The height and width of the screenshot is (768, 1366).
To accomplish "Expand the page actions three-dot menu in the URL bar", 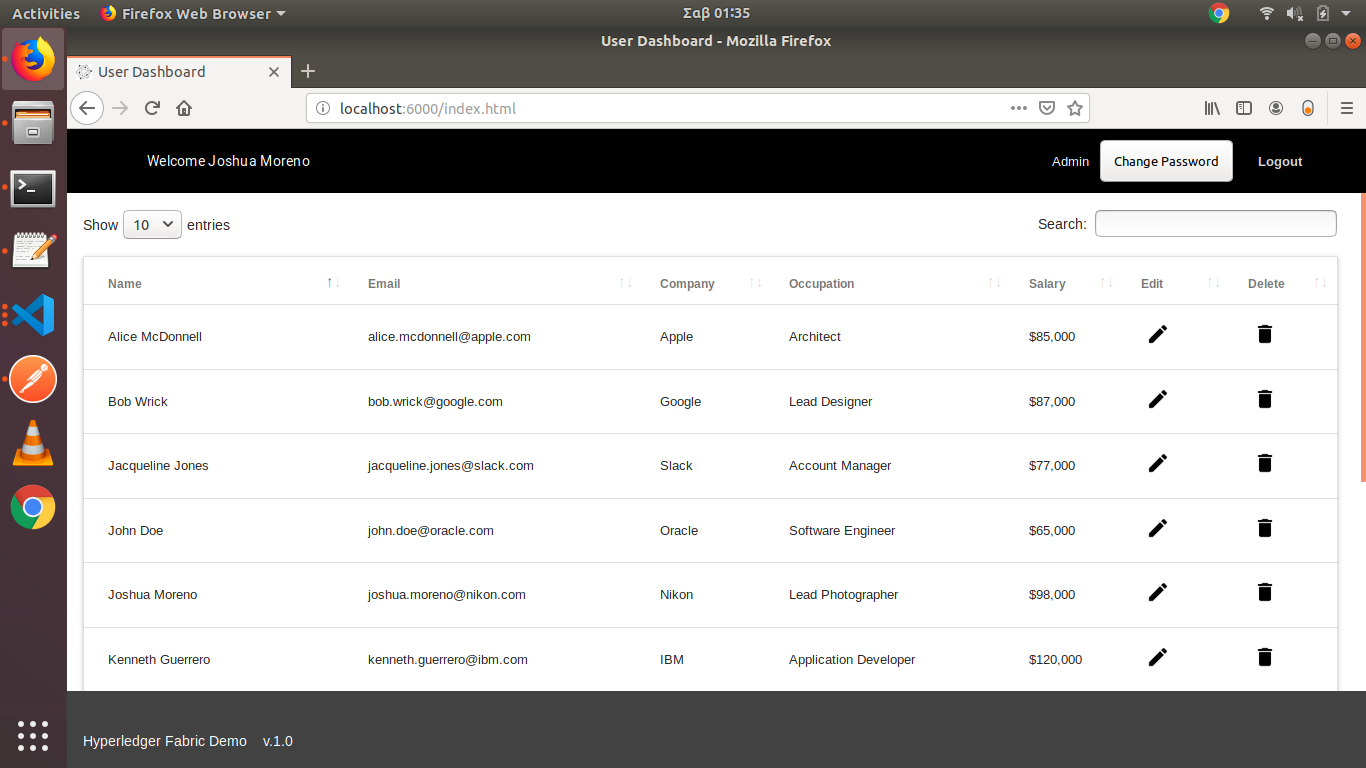I will (1019, 108).
